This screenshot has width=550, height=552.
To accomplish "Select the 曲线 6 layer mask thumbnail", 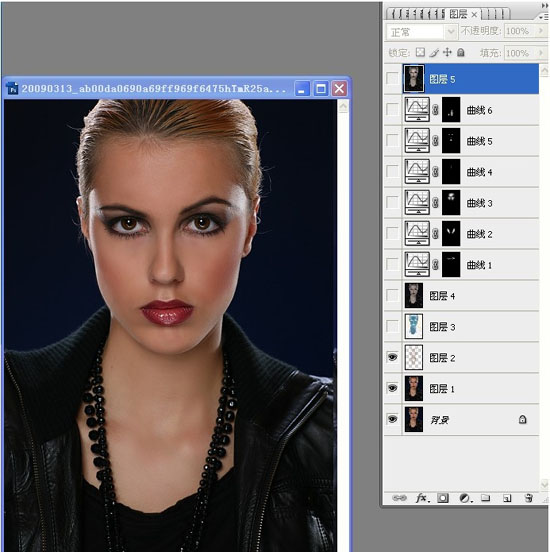I will [451, 110].
